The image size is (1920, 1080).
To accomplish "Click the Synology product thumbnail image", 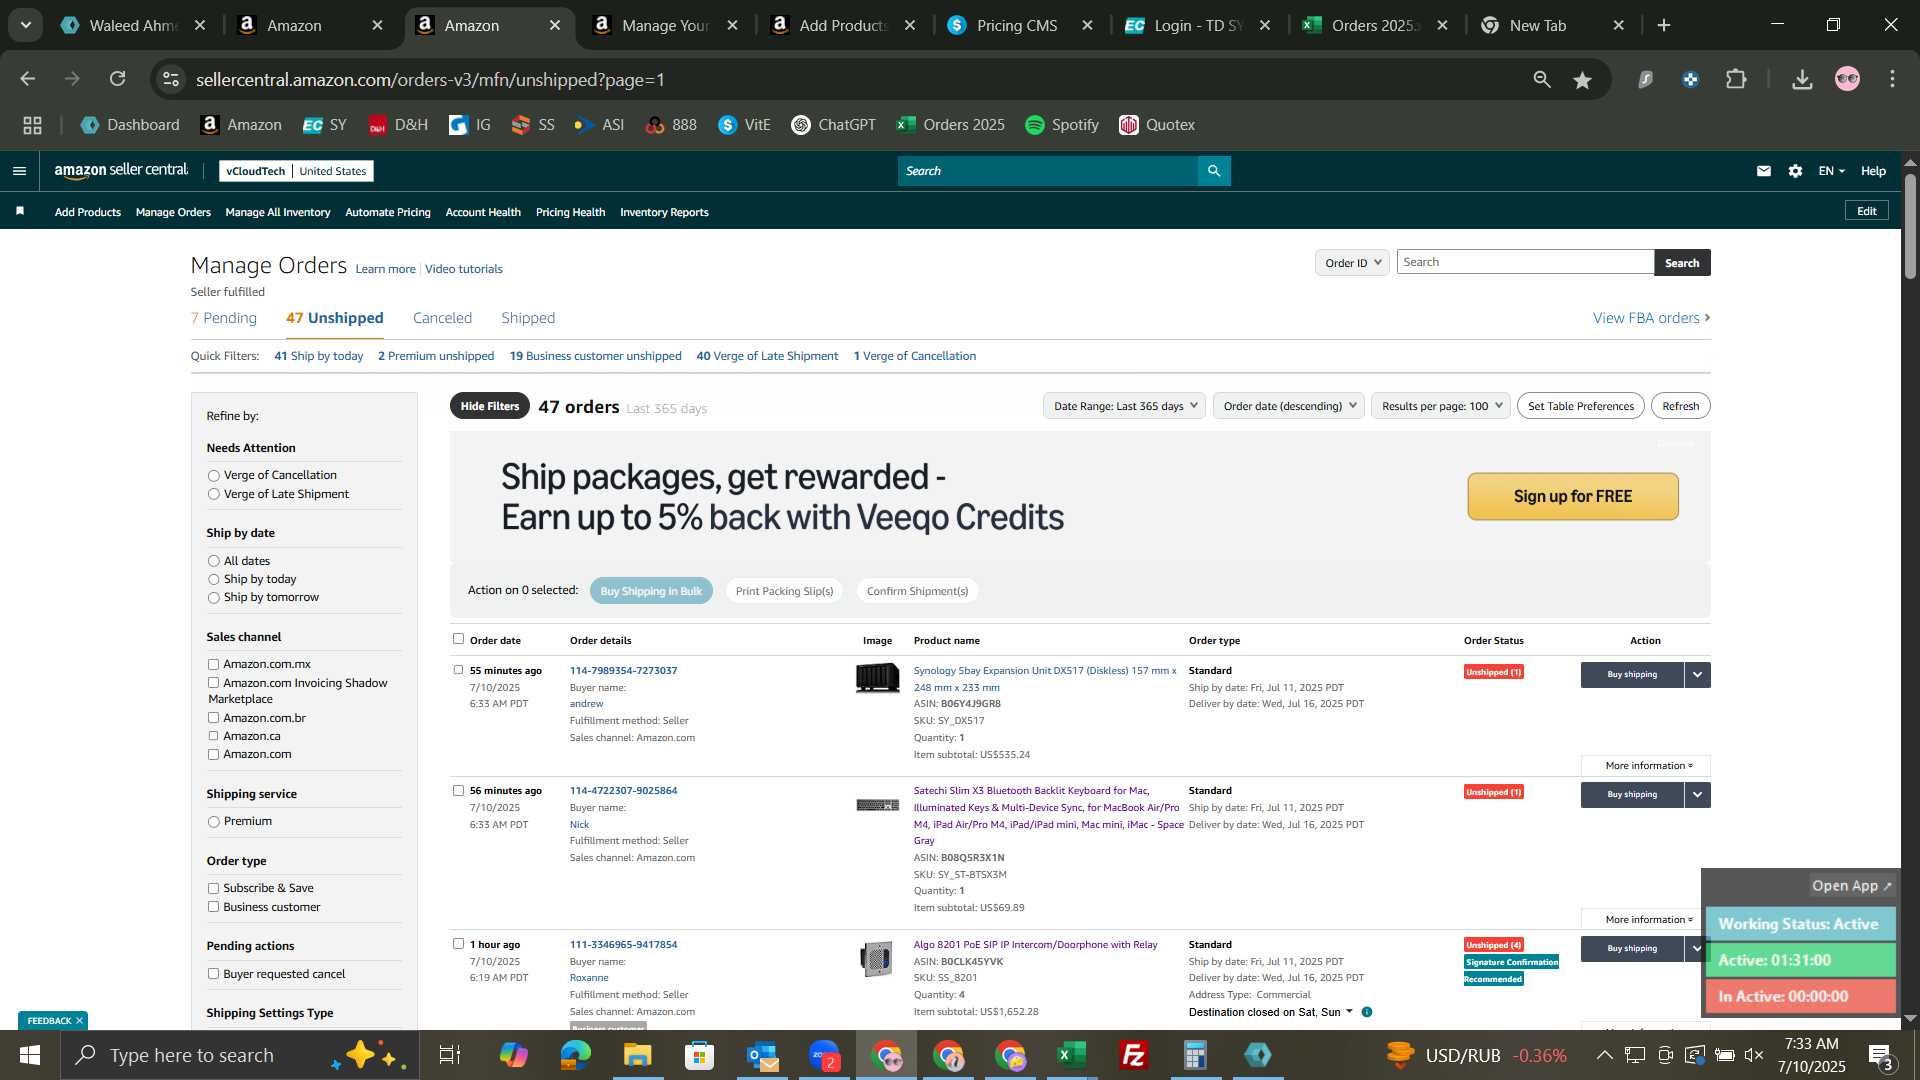I will 877,678.
